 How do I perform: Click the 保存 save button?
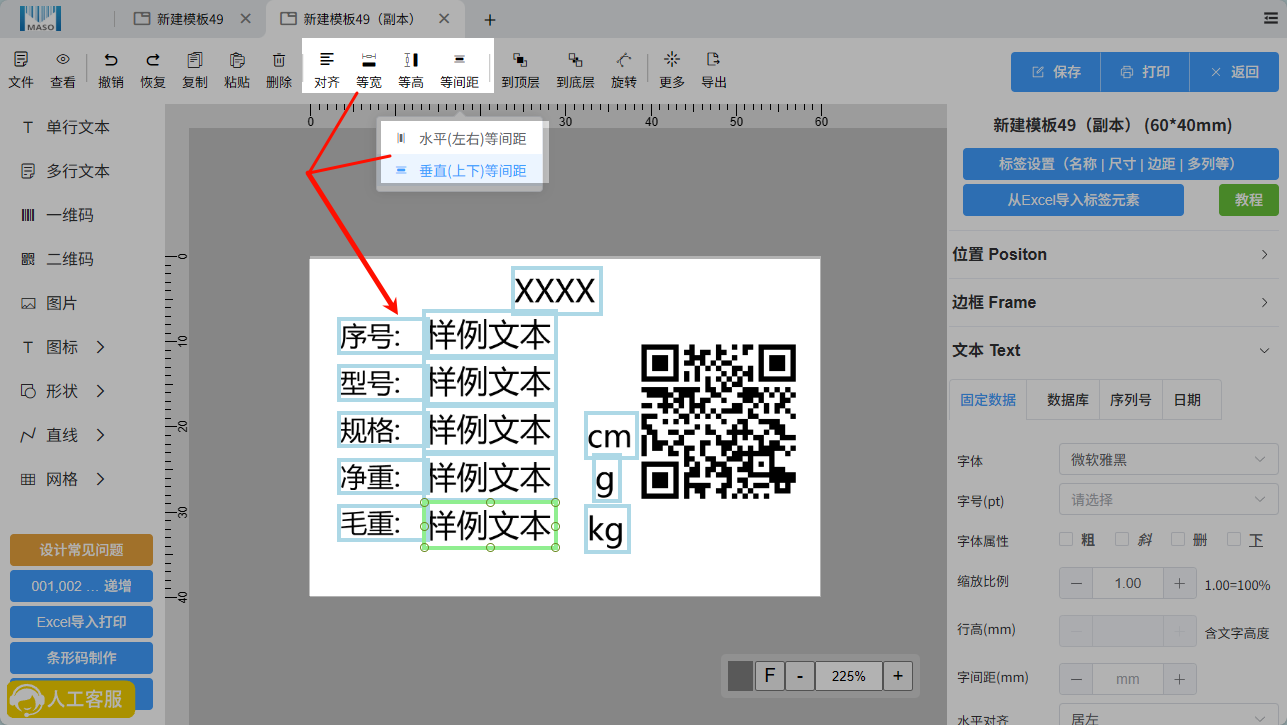(1056, 72)
